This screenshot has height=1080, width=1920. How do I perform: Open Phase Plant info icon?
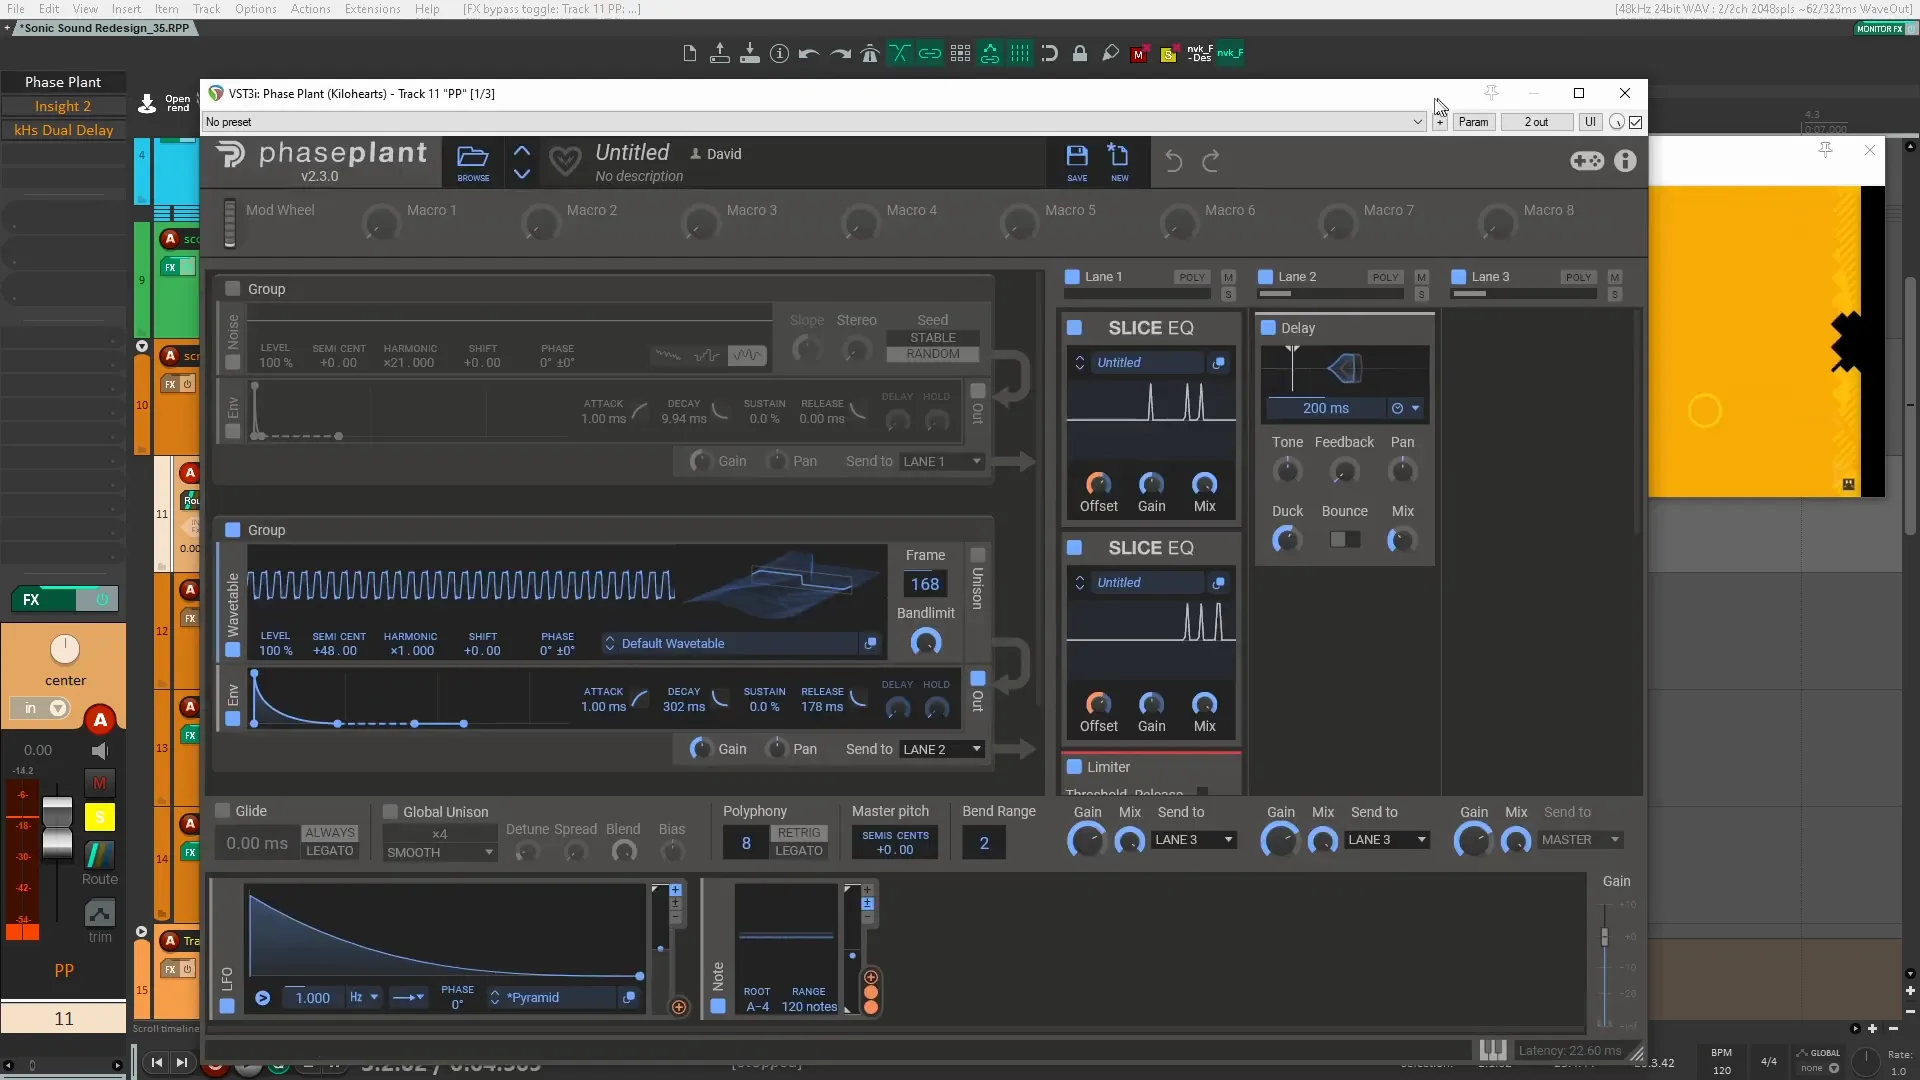click(1625, 161)
